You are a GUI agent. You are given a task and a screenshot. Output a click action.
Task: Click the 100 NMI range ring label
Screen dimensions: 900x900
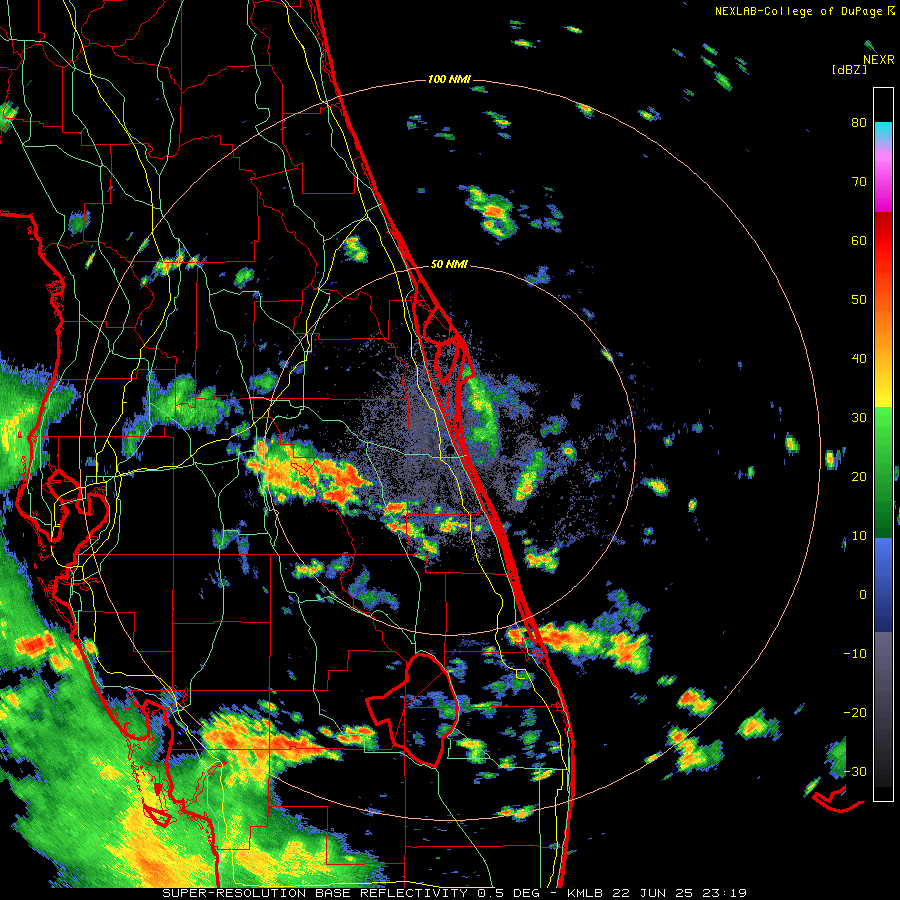(449, 79)
